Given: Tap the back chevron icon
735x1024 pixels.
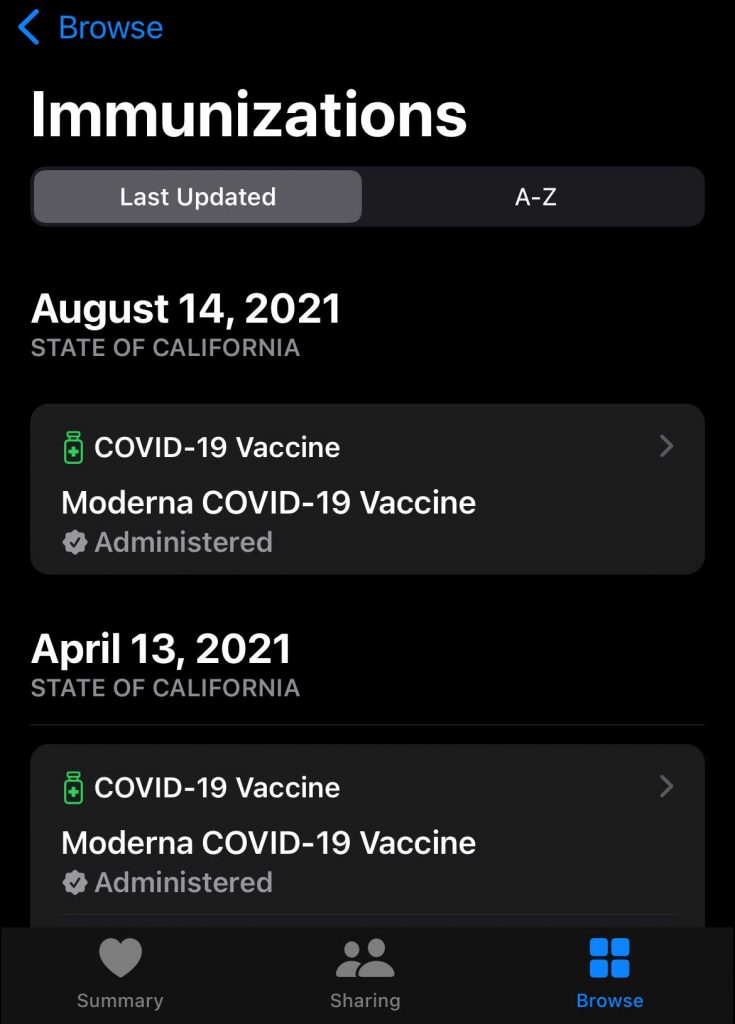Looking at the screenshot, I should 29,28.
